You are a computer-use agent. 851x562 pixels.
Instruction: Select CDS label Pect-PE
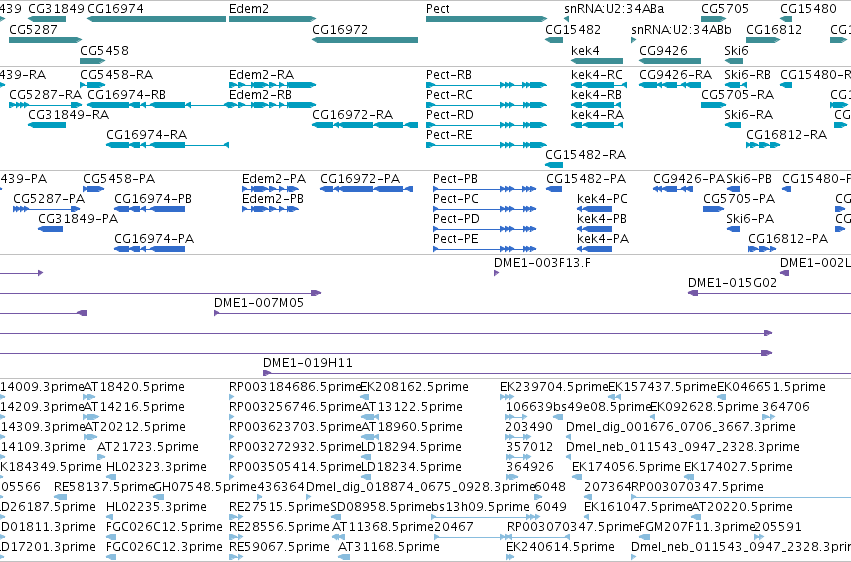coord(455,239)
